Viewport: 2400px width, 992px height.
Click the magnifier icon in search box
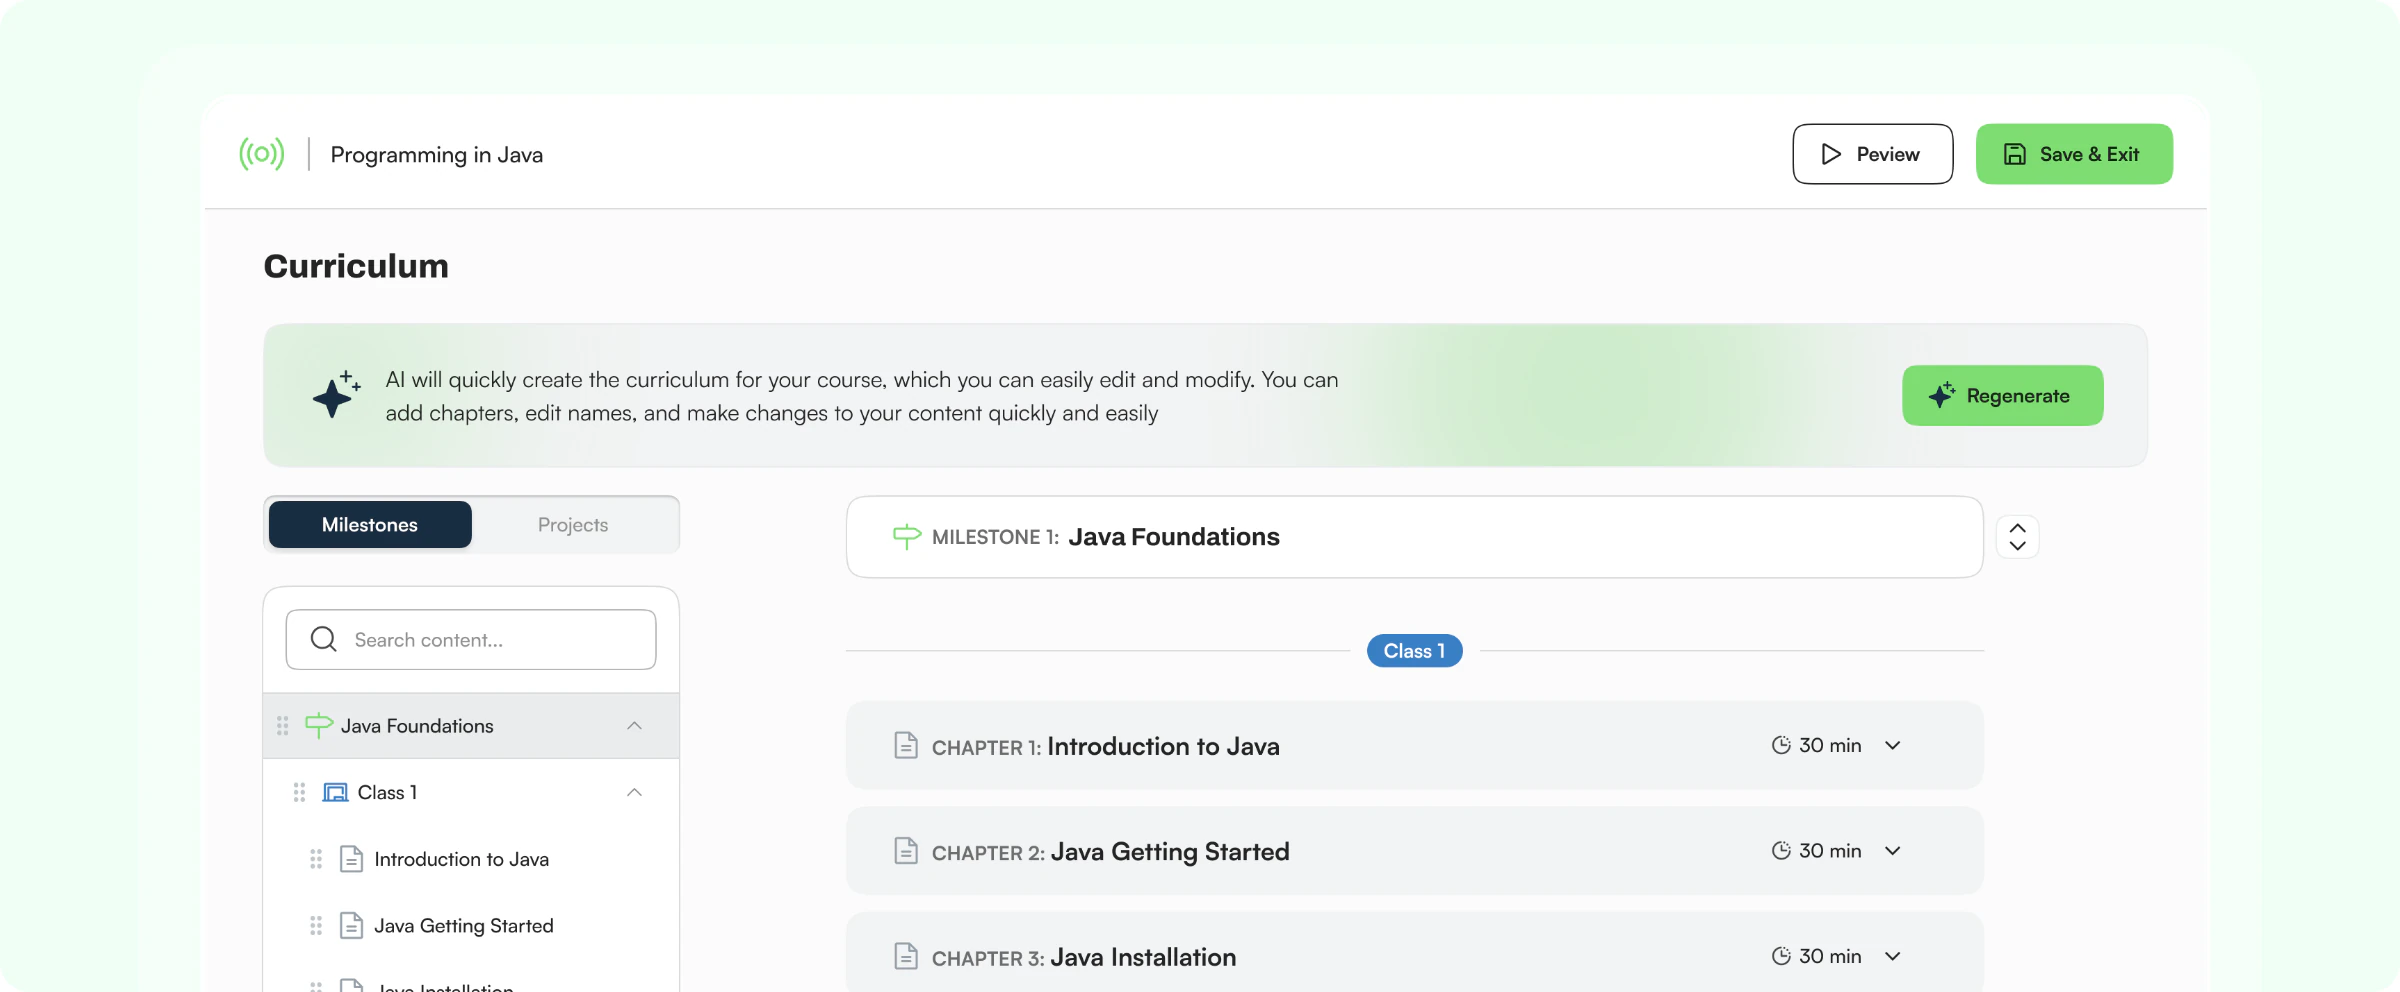pos(323,639)
